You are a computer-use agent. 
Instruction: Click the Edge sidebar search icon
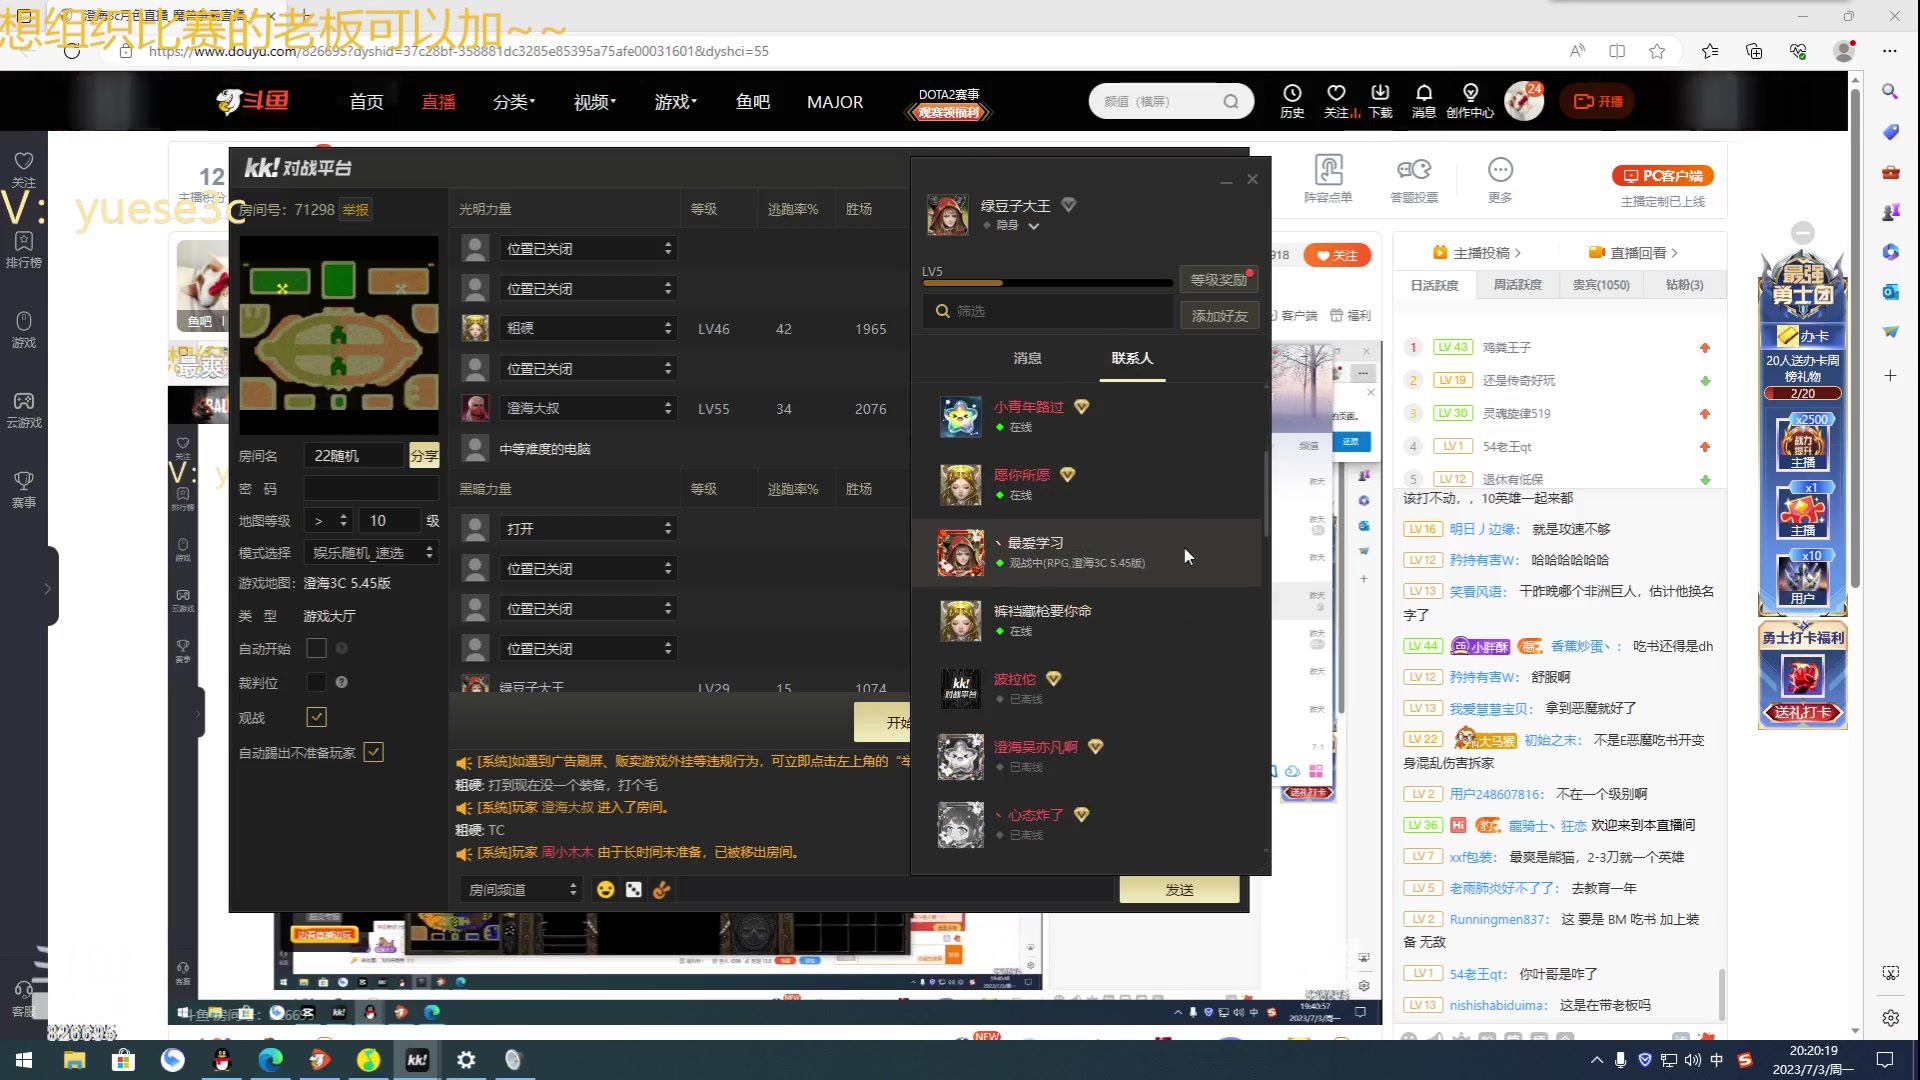click(x=1890, y=92)
